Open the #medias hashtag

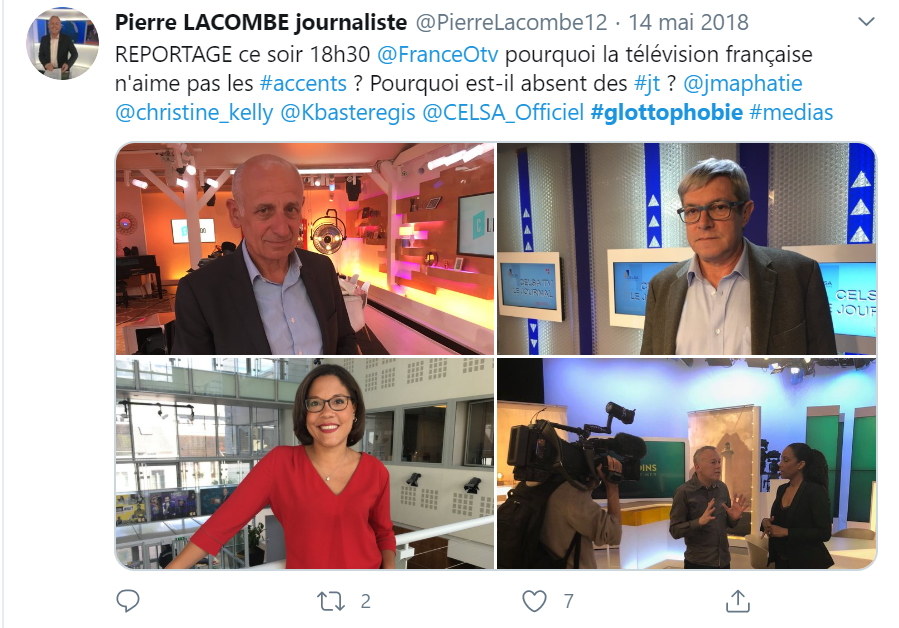[791, 112]
